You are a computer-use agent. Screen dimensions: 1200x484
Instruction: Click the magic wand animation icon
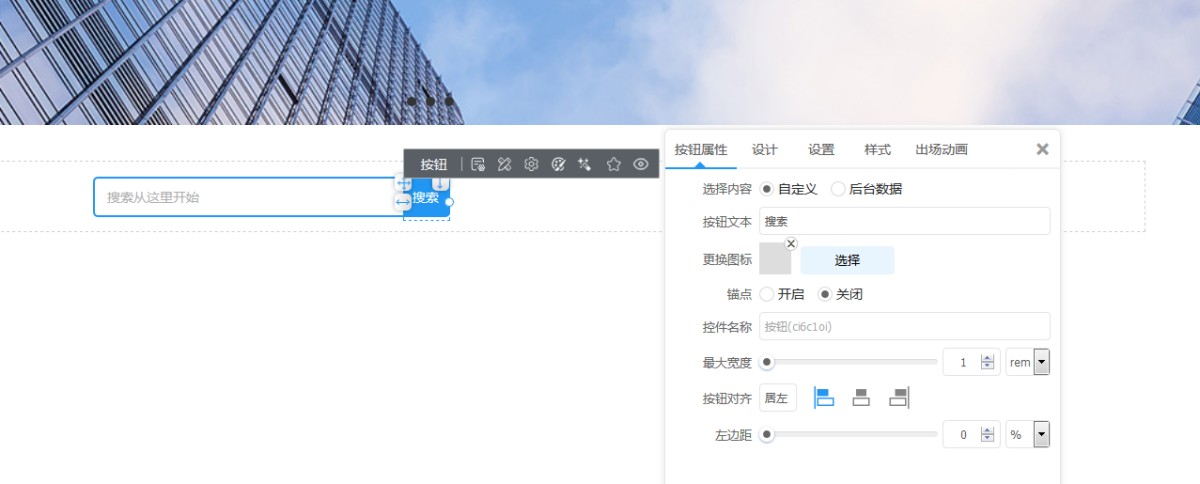click(586, 164)
